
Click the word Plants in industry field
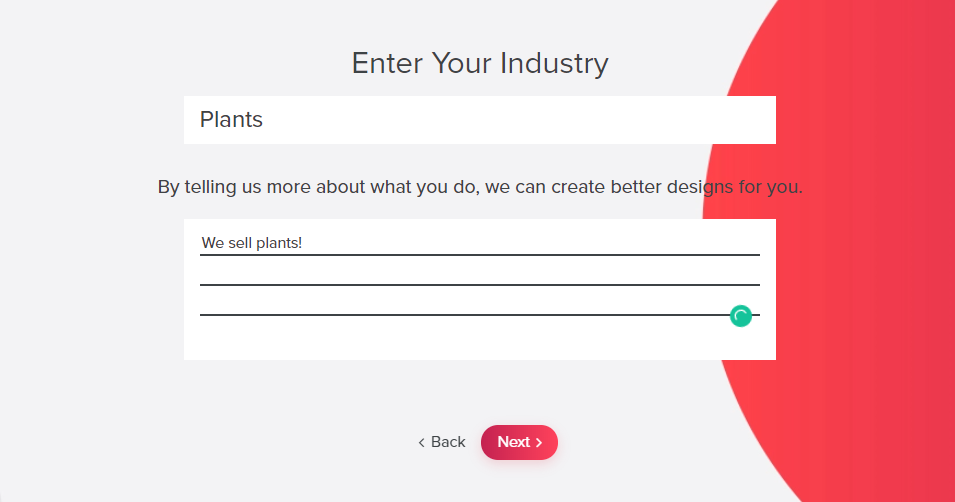pos(231,120)
